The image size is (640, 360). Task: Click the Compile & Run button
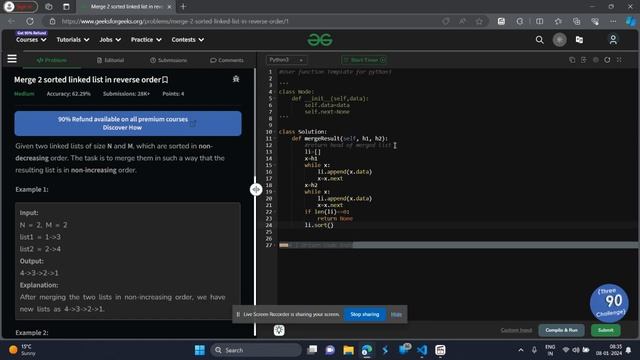561,330
